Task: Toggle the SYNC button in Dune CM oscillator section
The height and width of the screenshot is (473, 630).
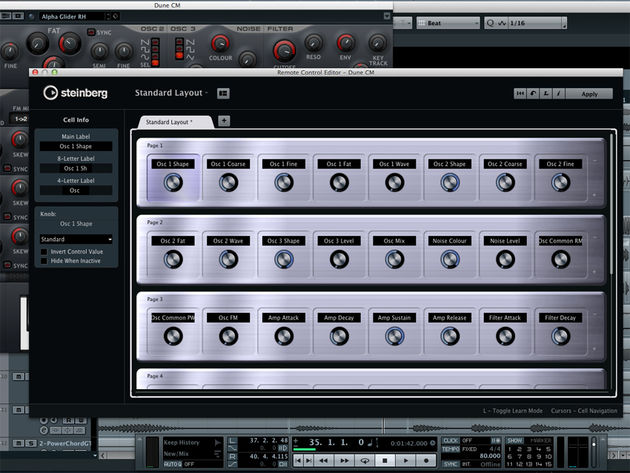Action: 91,32
